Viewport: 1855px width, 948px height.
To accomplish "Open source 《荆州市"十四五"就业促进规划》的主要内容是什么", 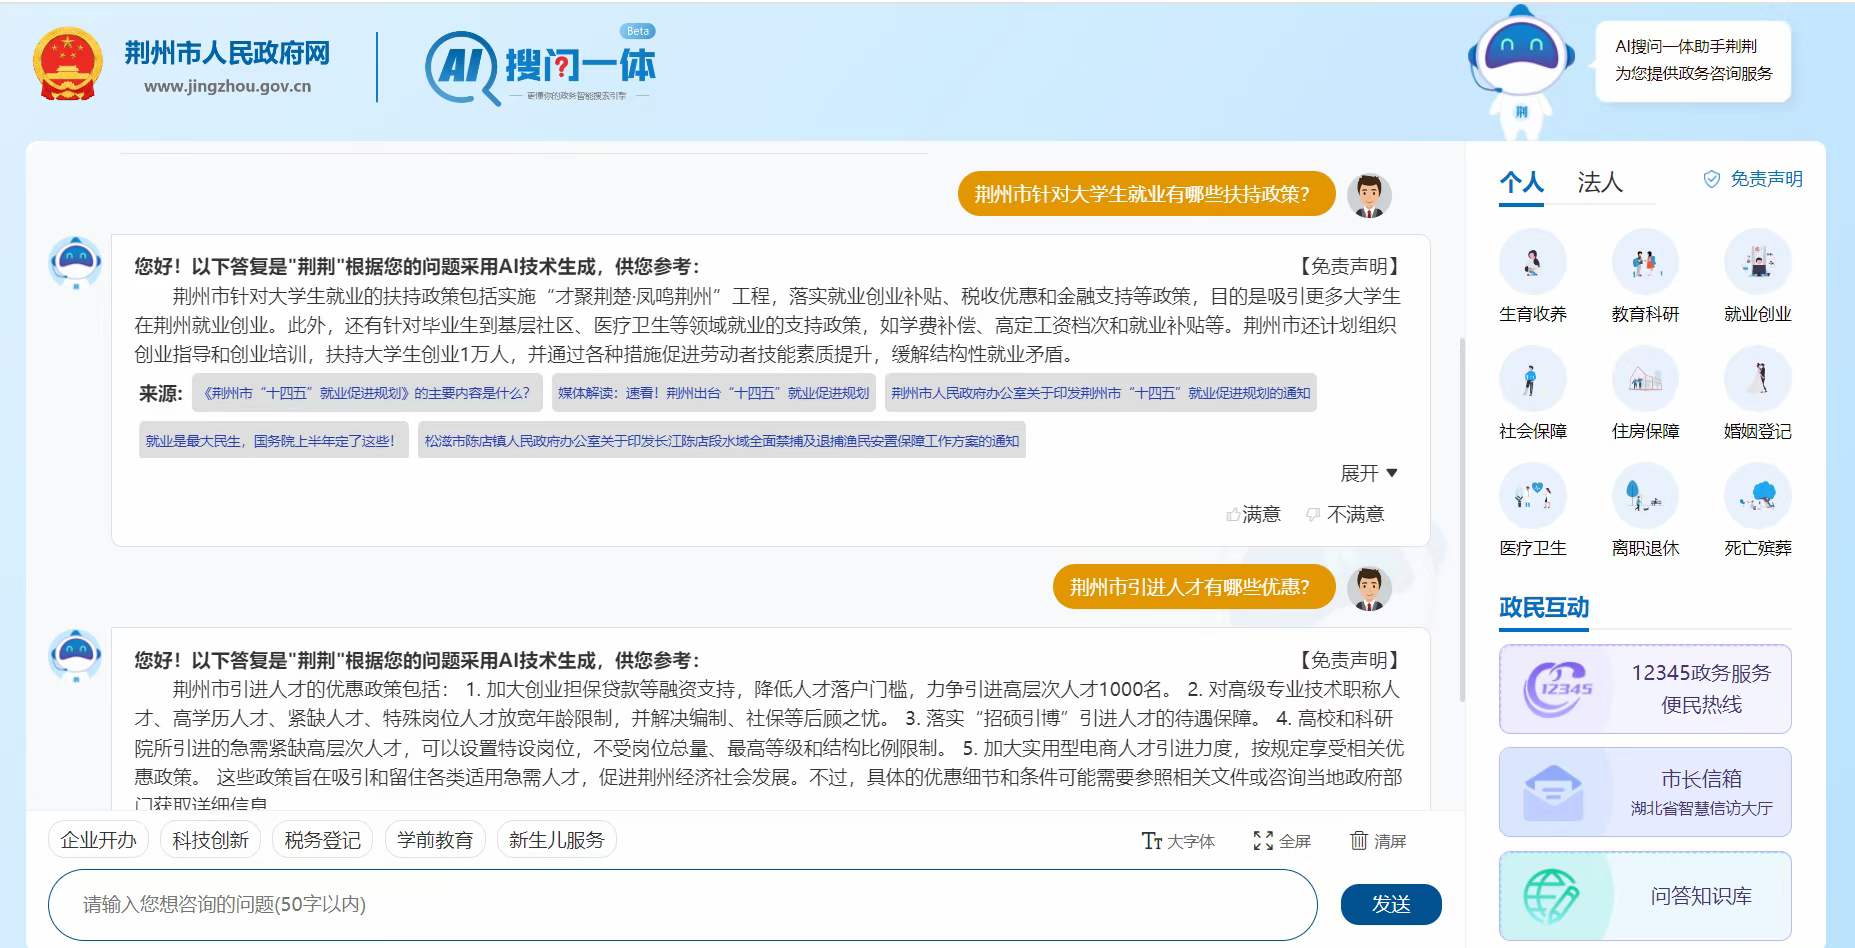I will pos(367,393).
